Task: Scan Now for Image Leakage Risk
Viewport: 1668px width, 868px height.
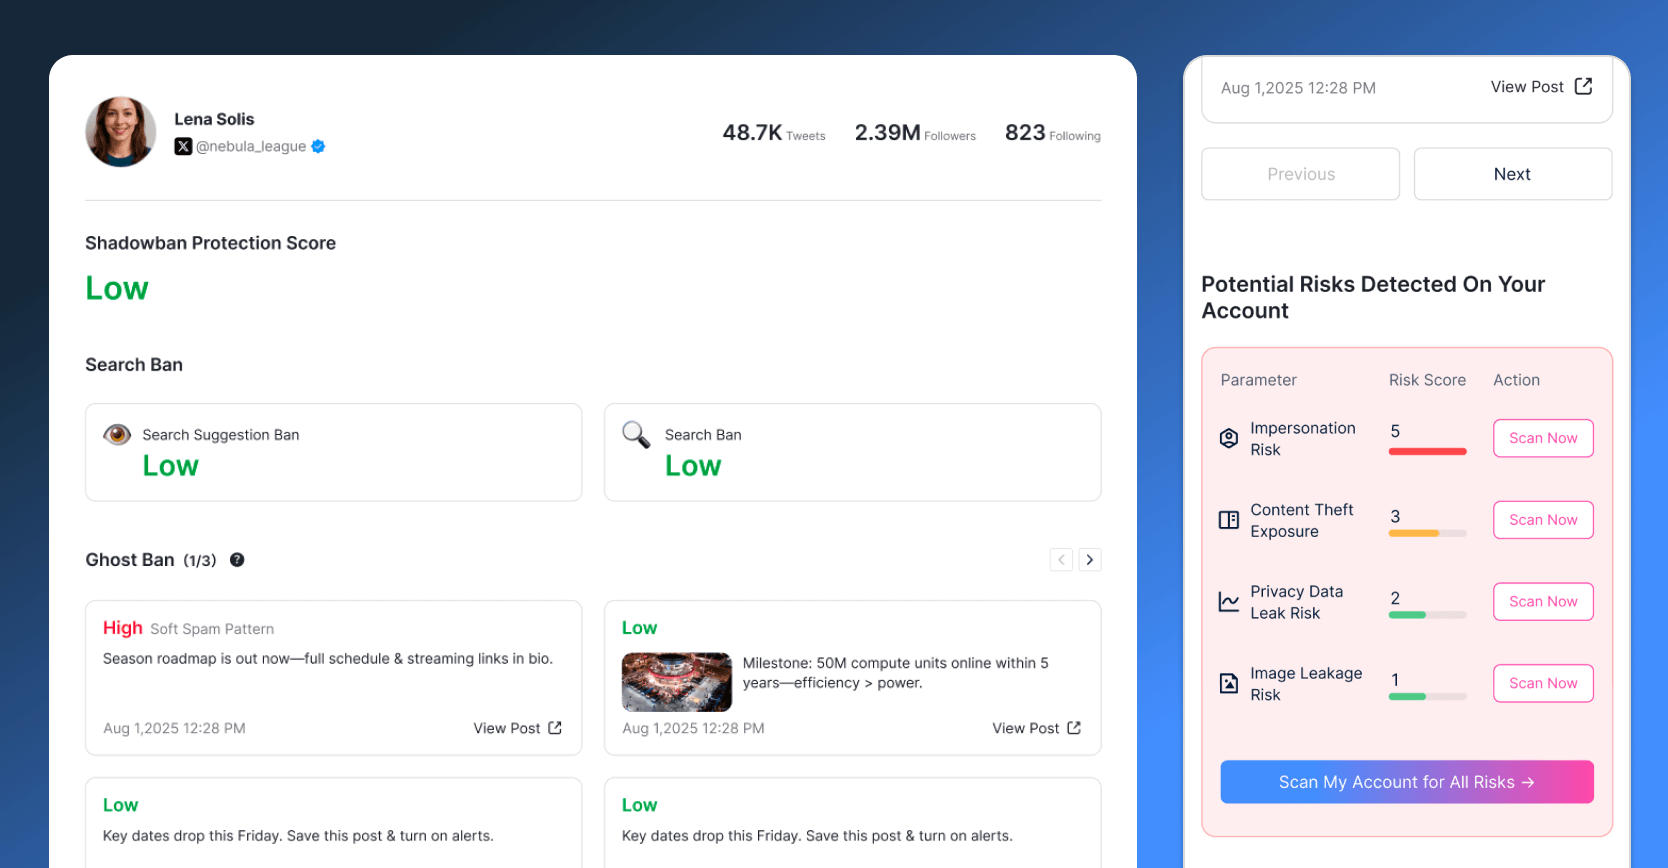Action: tap(1543, 683)
